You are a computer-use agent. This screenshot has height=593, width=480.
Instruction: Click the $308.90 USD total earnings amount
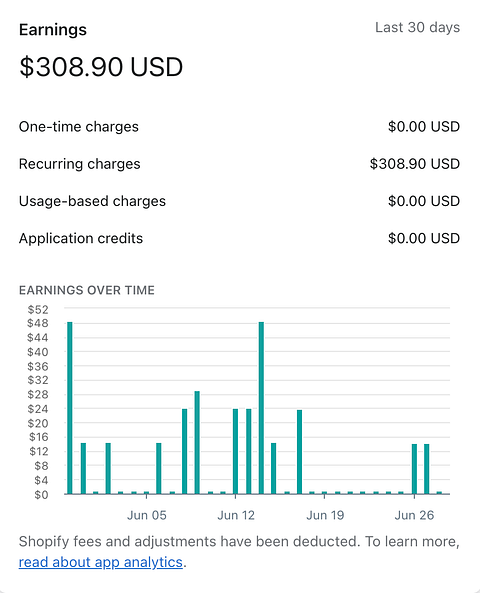pyautogui.click(x=101, y=67)
